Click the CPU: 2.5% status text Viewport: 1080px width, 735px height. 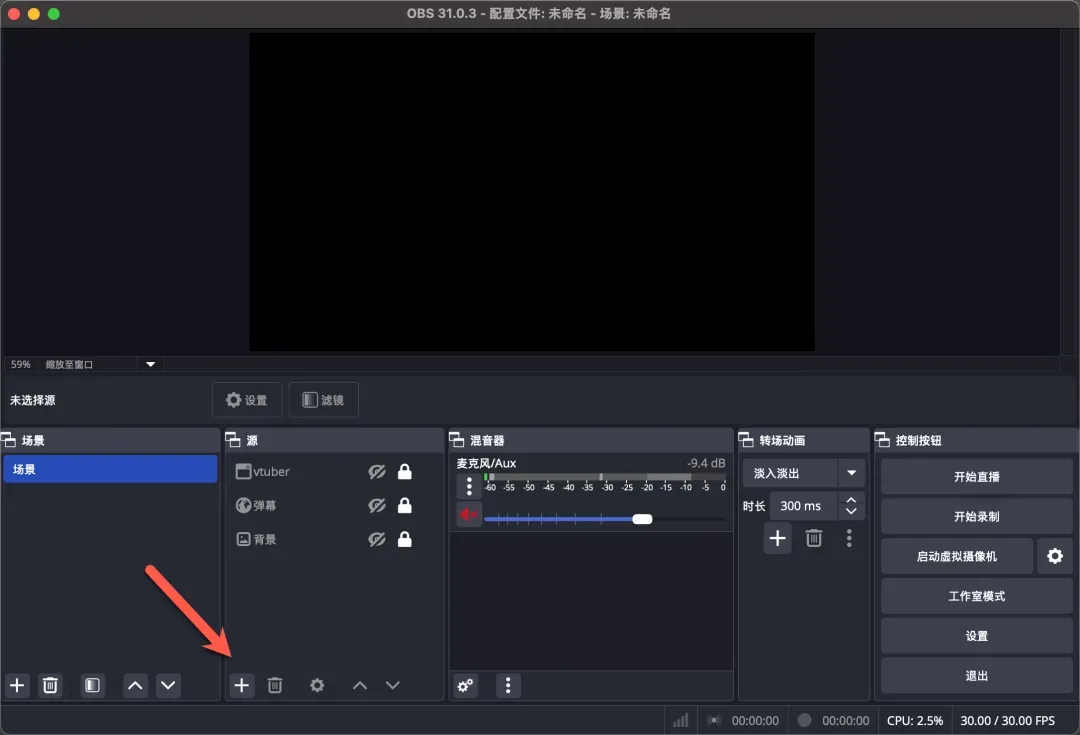(x=915, y=721)
